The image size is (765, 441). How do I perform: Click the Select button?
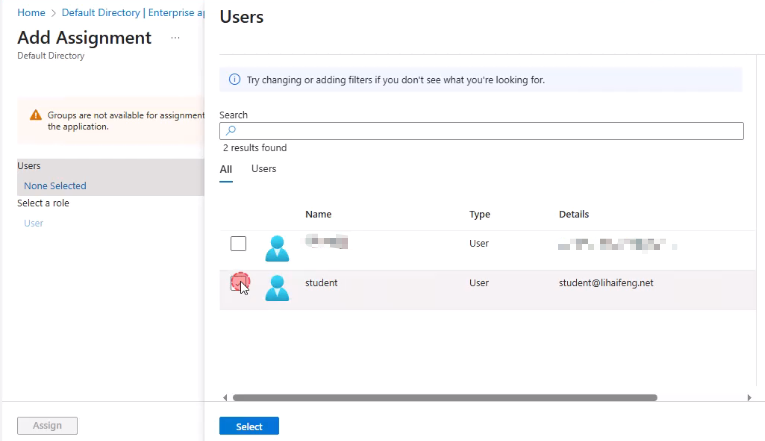click(x=249, y=426)
